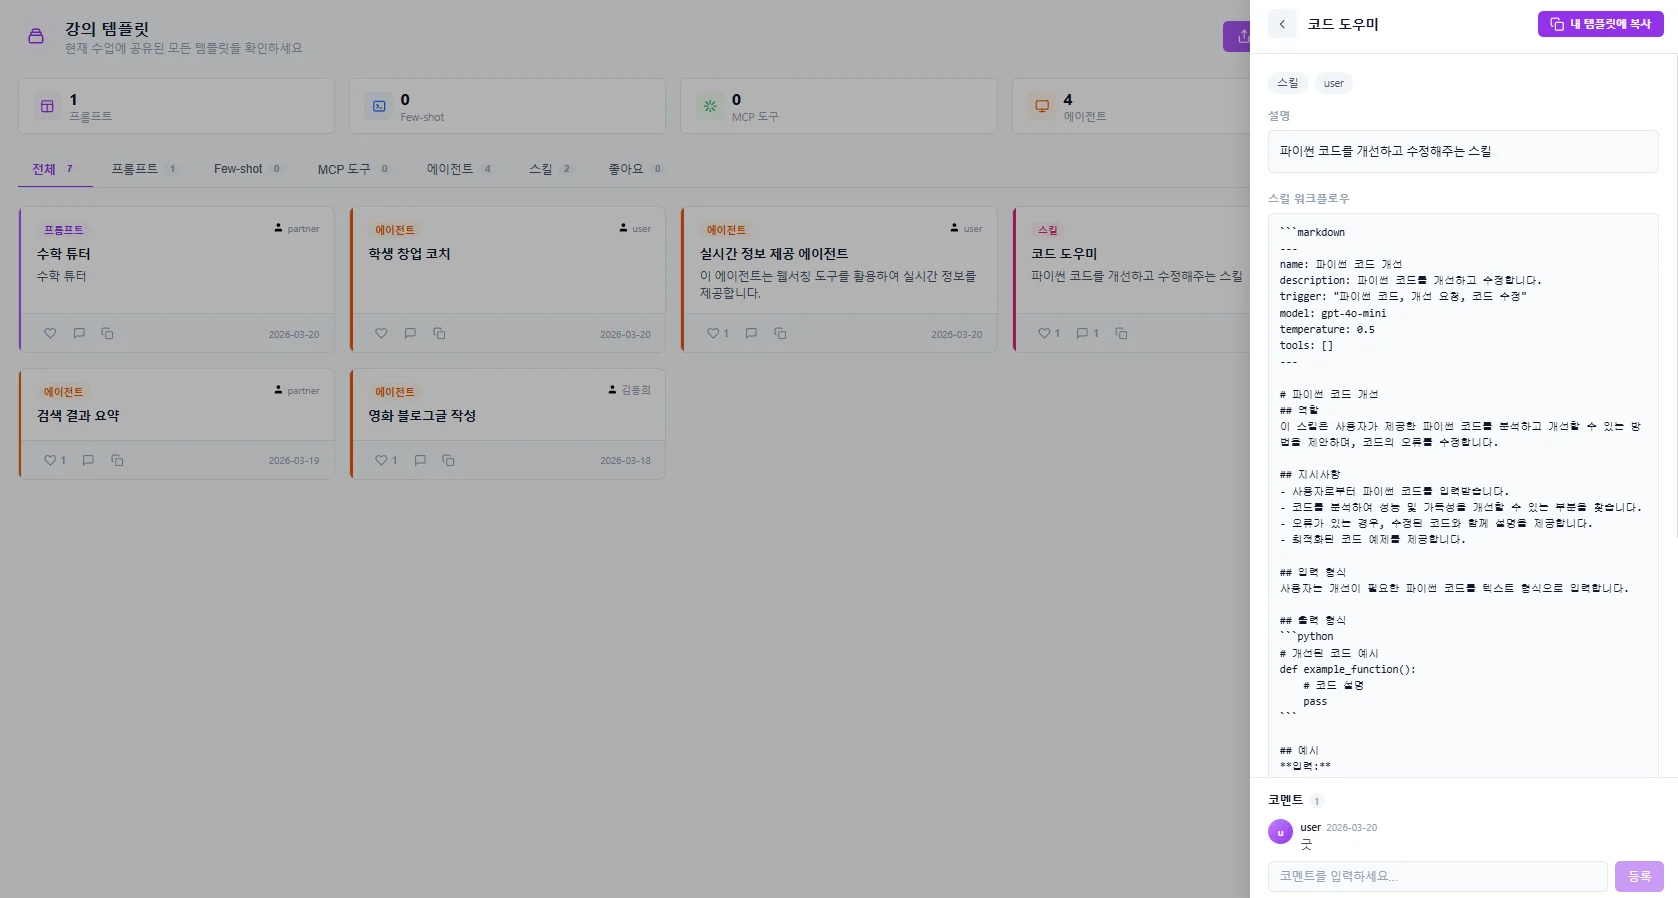The image size is (1678, 898).
Task: Click the 코멘트 heading in detail panel
Action: pyautogui.click(x=1286, y=800)
